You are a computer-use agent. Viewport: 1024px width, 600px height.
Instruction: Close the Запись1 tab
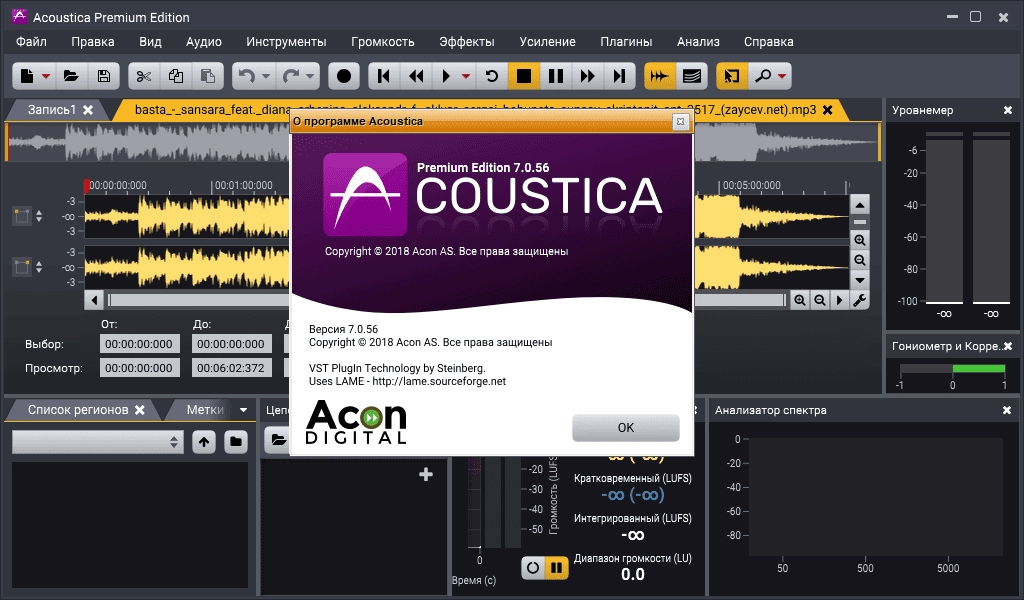[x=88, y=110]
